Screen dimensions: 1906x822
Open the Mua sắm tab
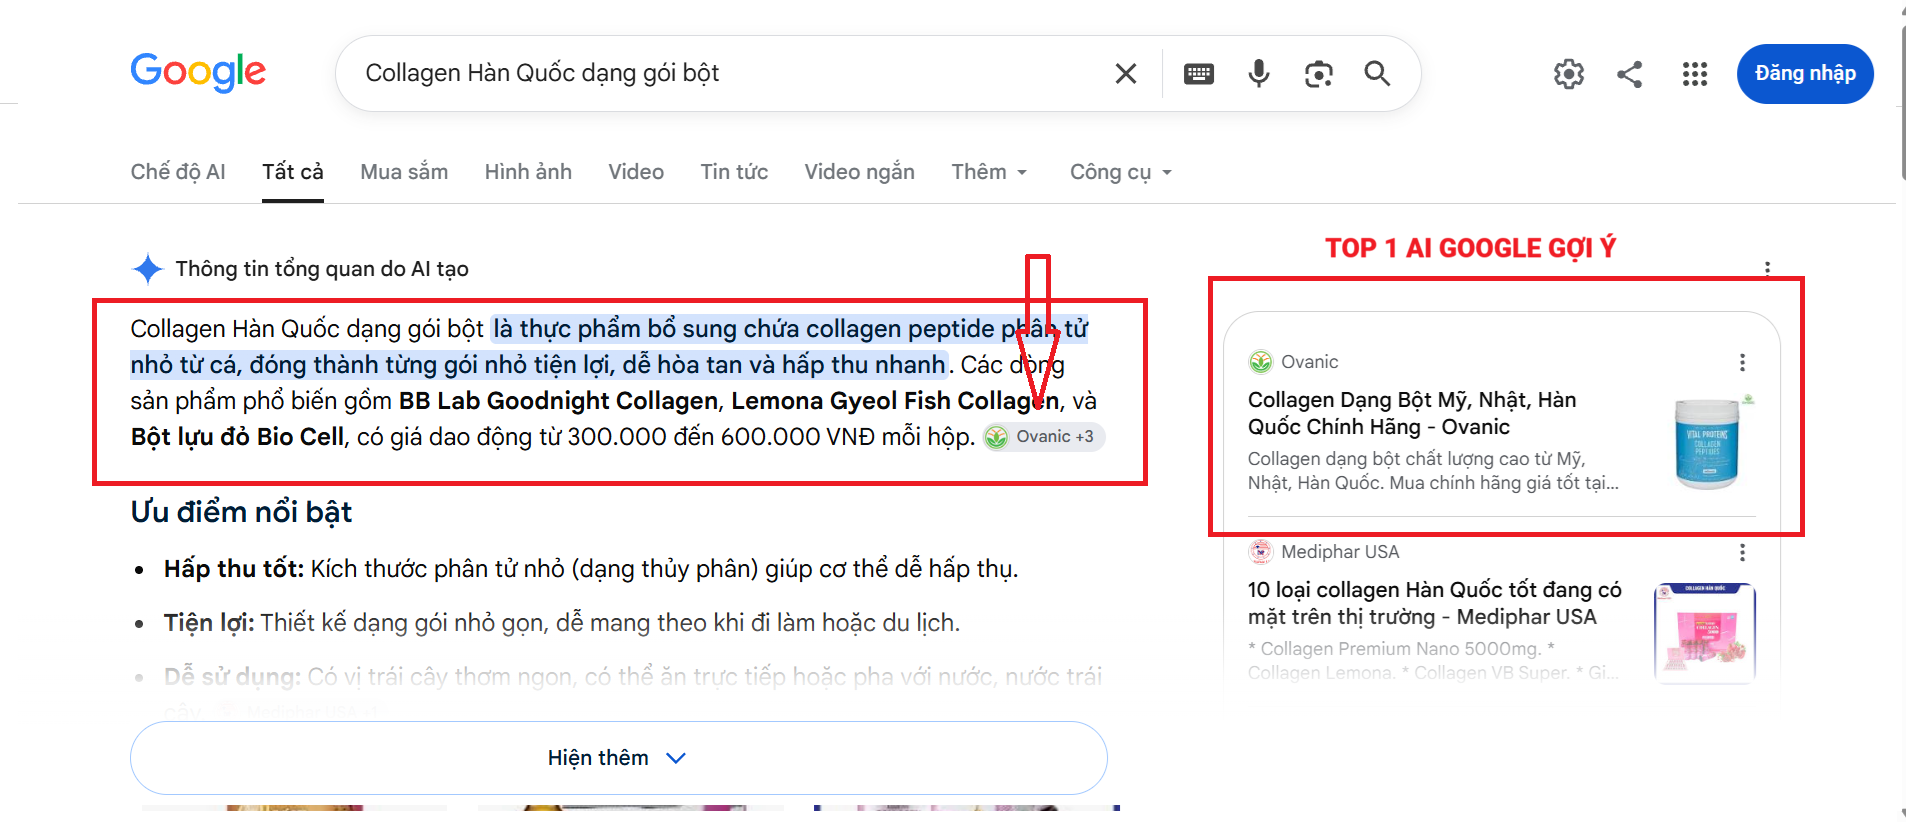404,172
